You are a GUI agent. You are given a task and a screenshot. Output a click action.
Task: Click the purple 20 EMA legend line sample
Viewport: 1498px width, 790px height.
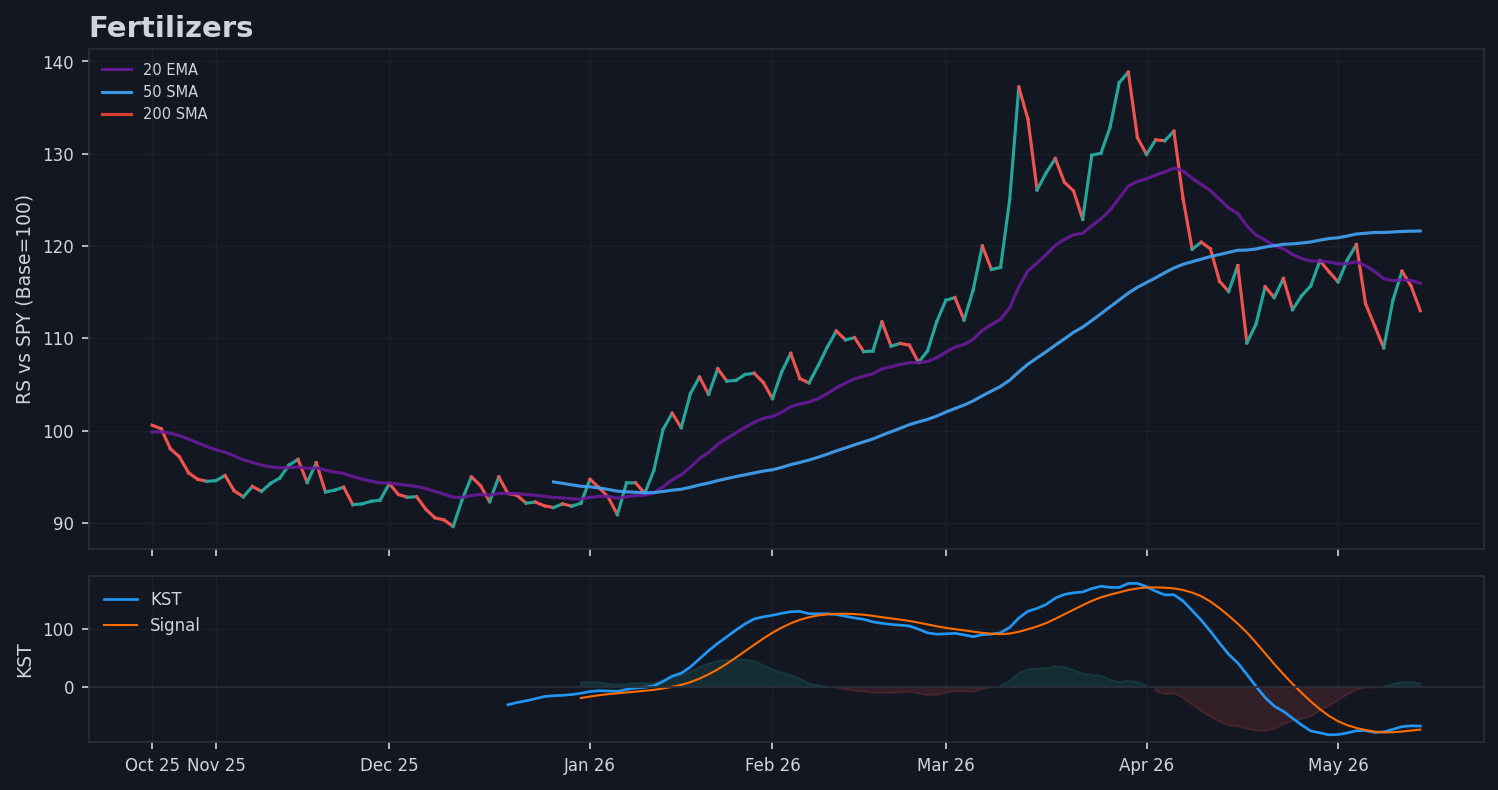pyautogui.click(x=117, y=70)
